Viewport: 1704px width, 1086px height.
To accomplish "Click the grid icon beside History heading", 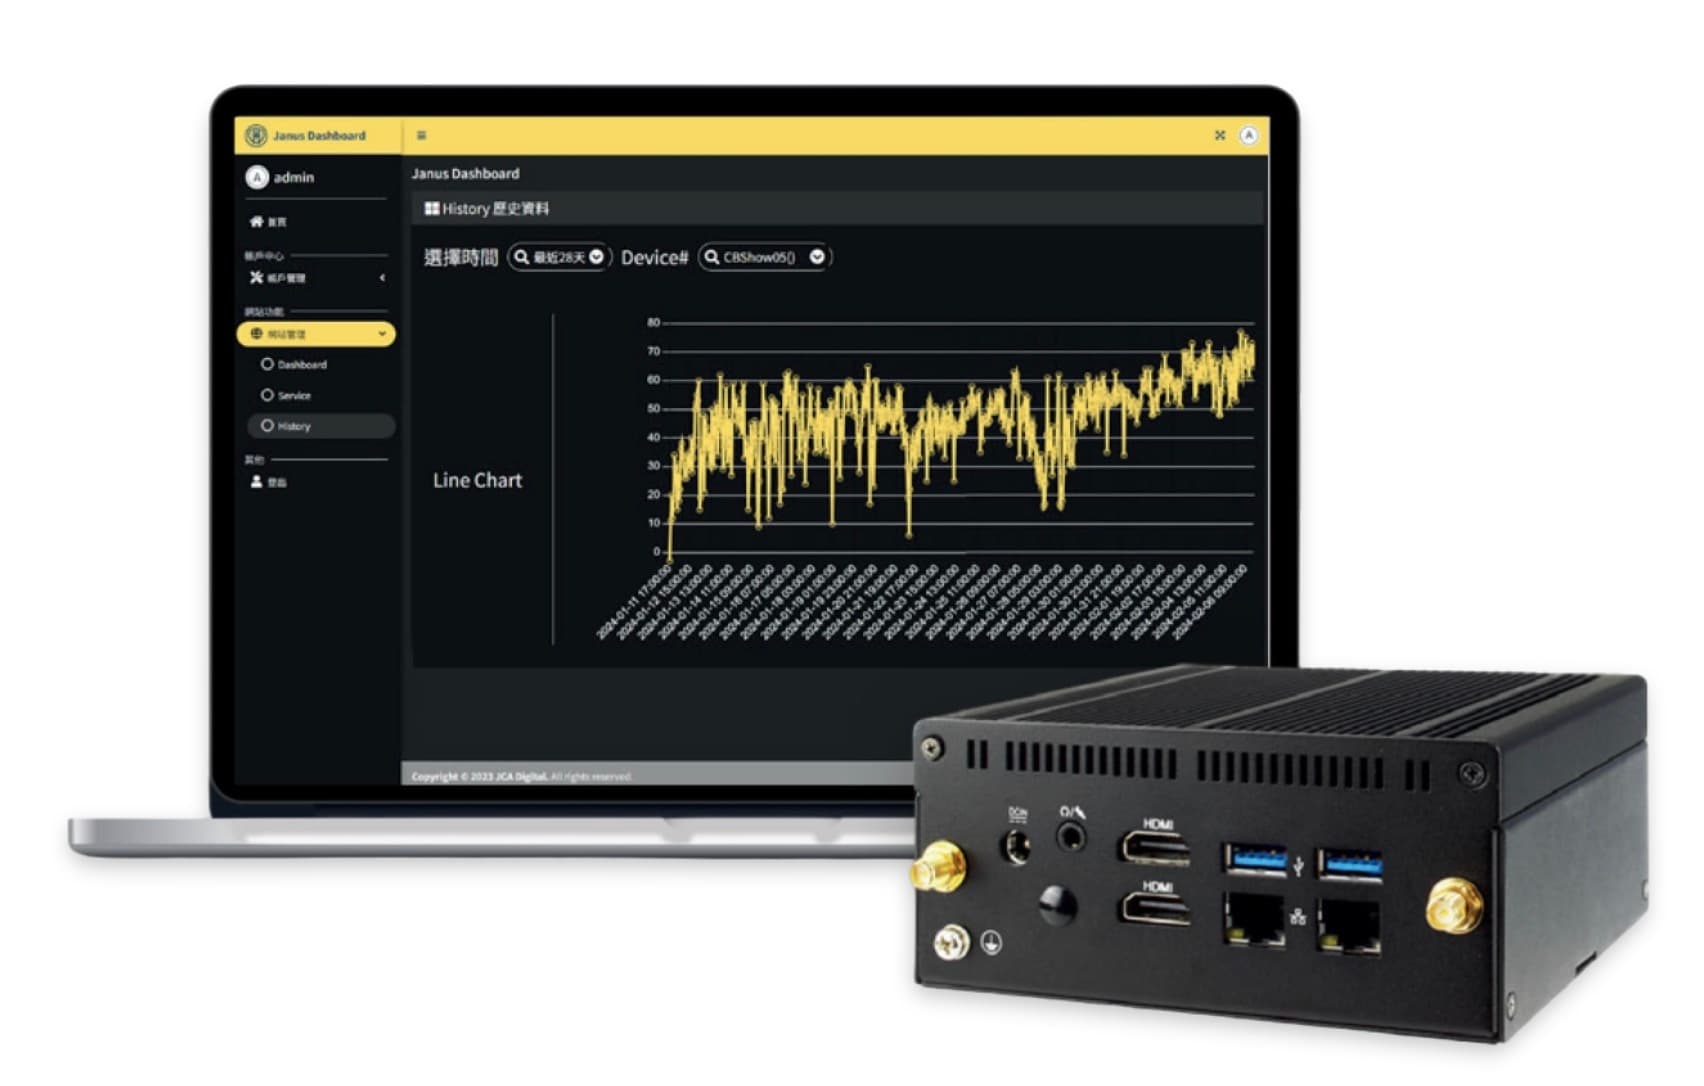I will [431, 208].
